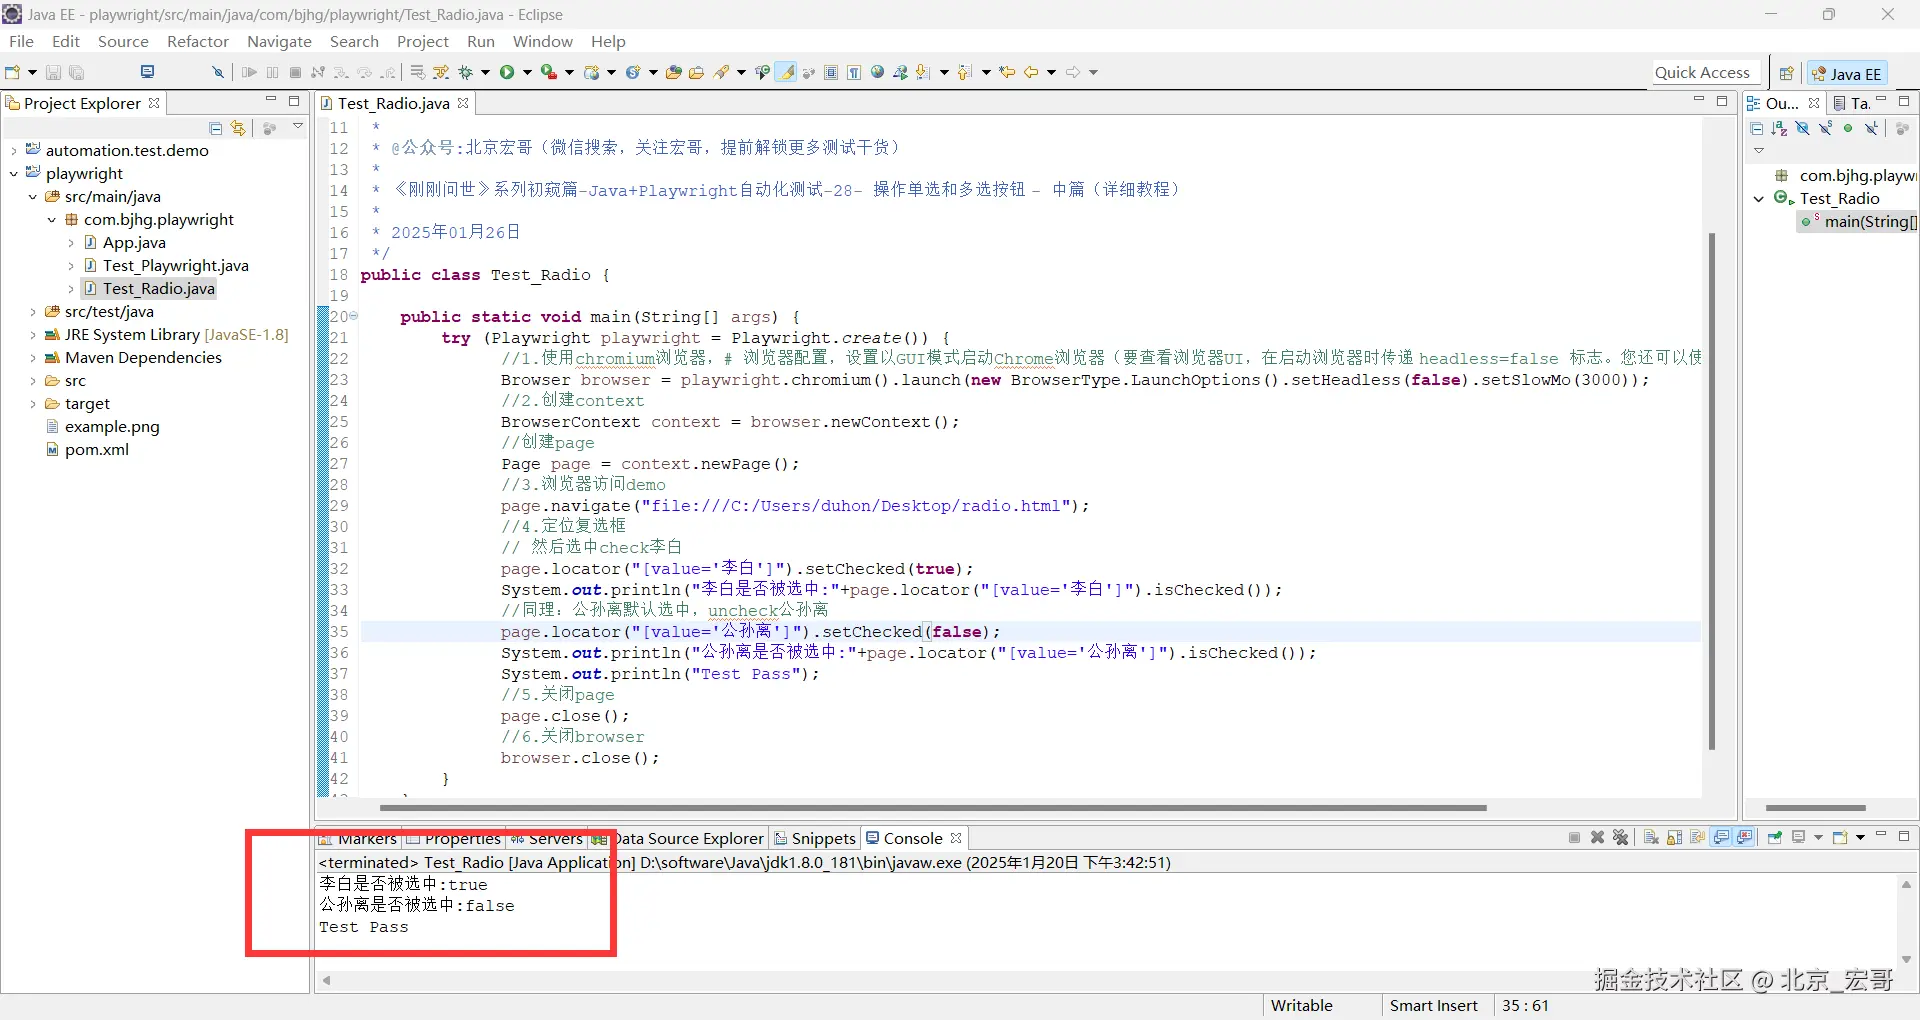1920x1020 pixels.
Task: Click the Open Type icon in toolbar
Action: pyautogui.click(x=674, y=72)
